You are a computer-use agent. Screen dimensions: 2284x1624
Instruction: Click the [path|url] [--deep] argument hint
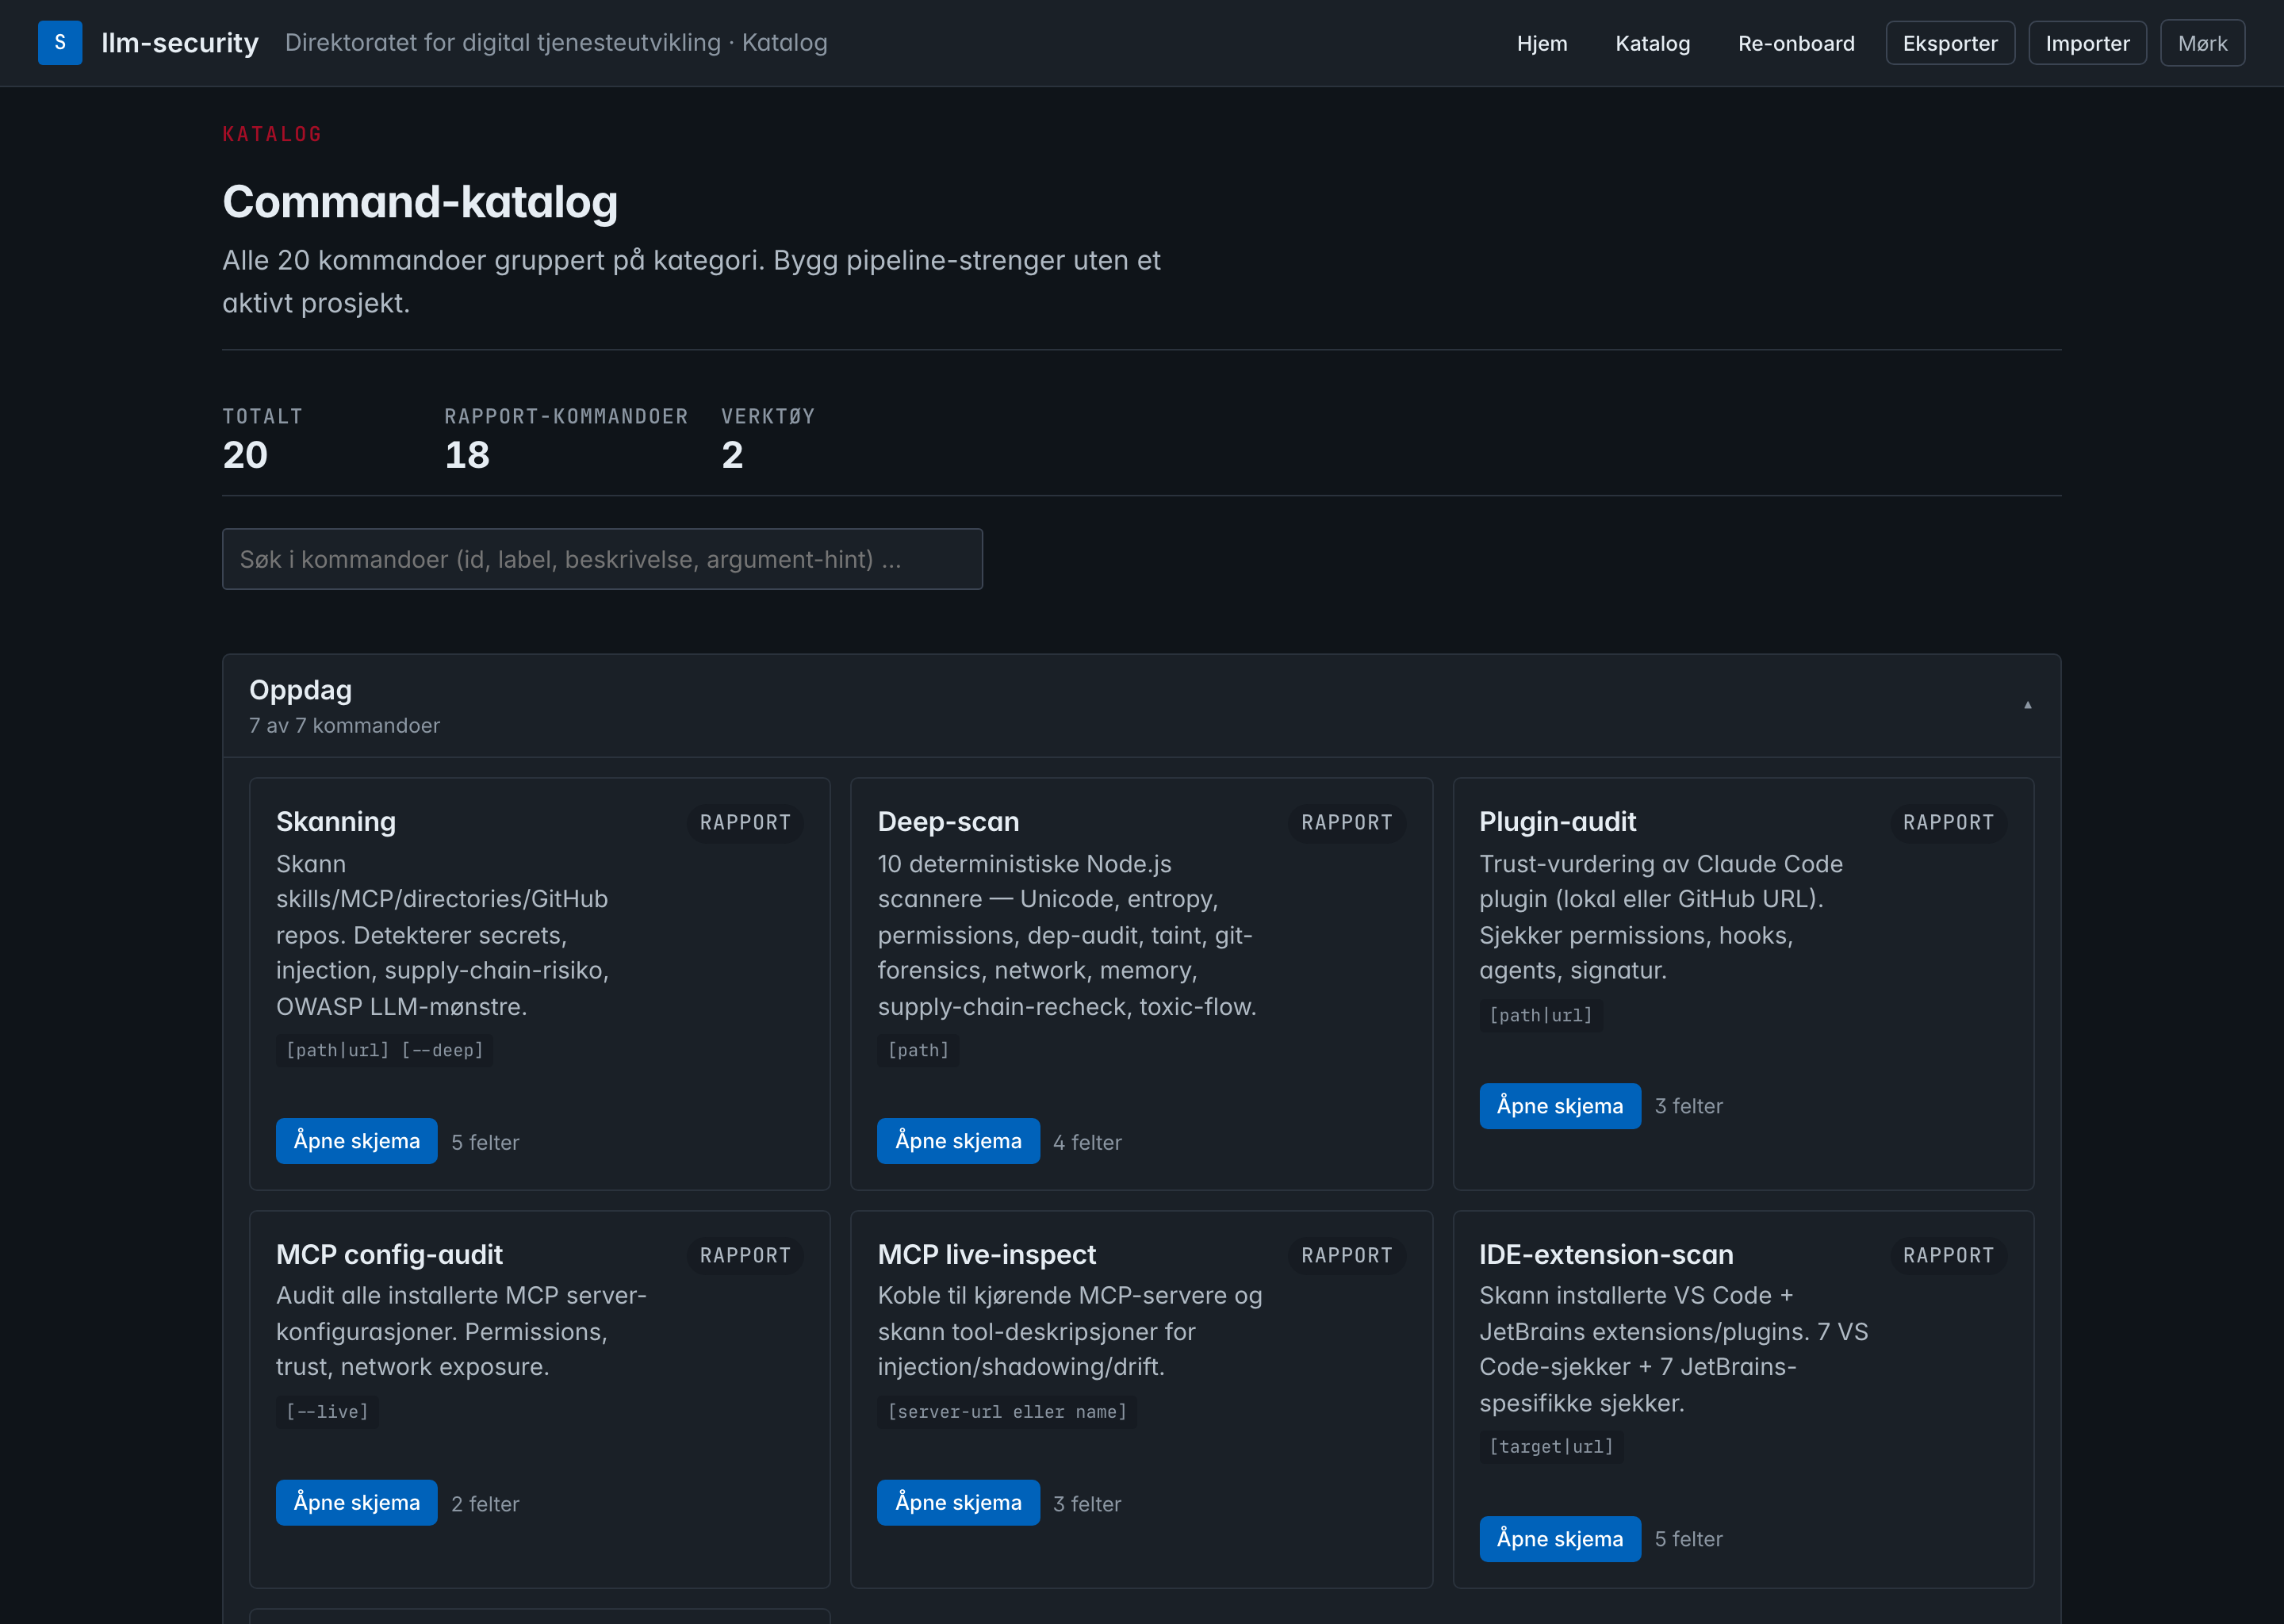point(384,1050)
